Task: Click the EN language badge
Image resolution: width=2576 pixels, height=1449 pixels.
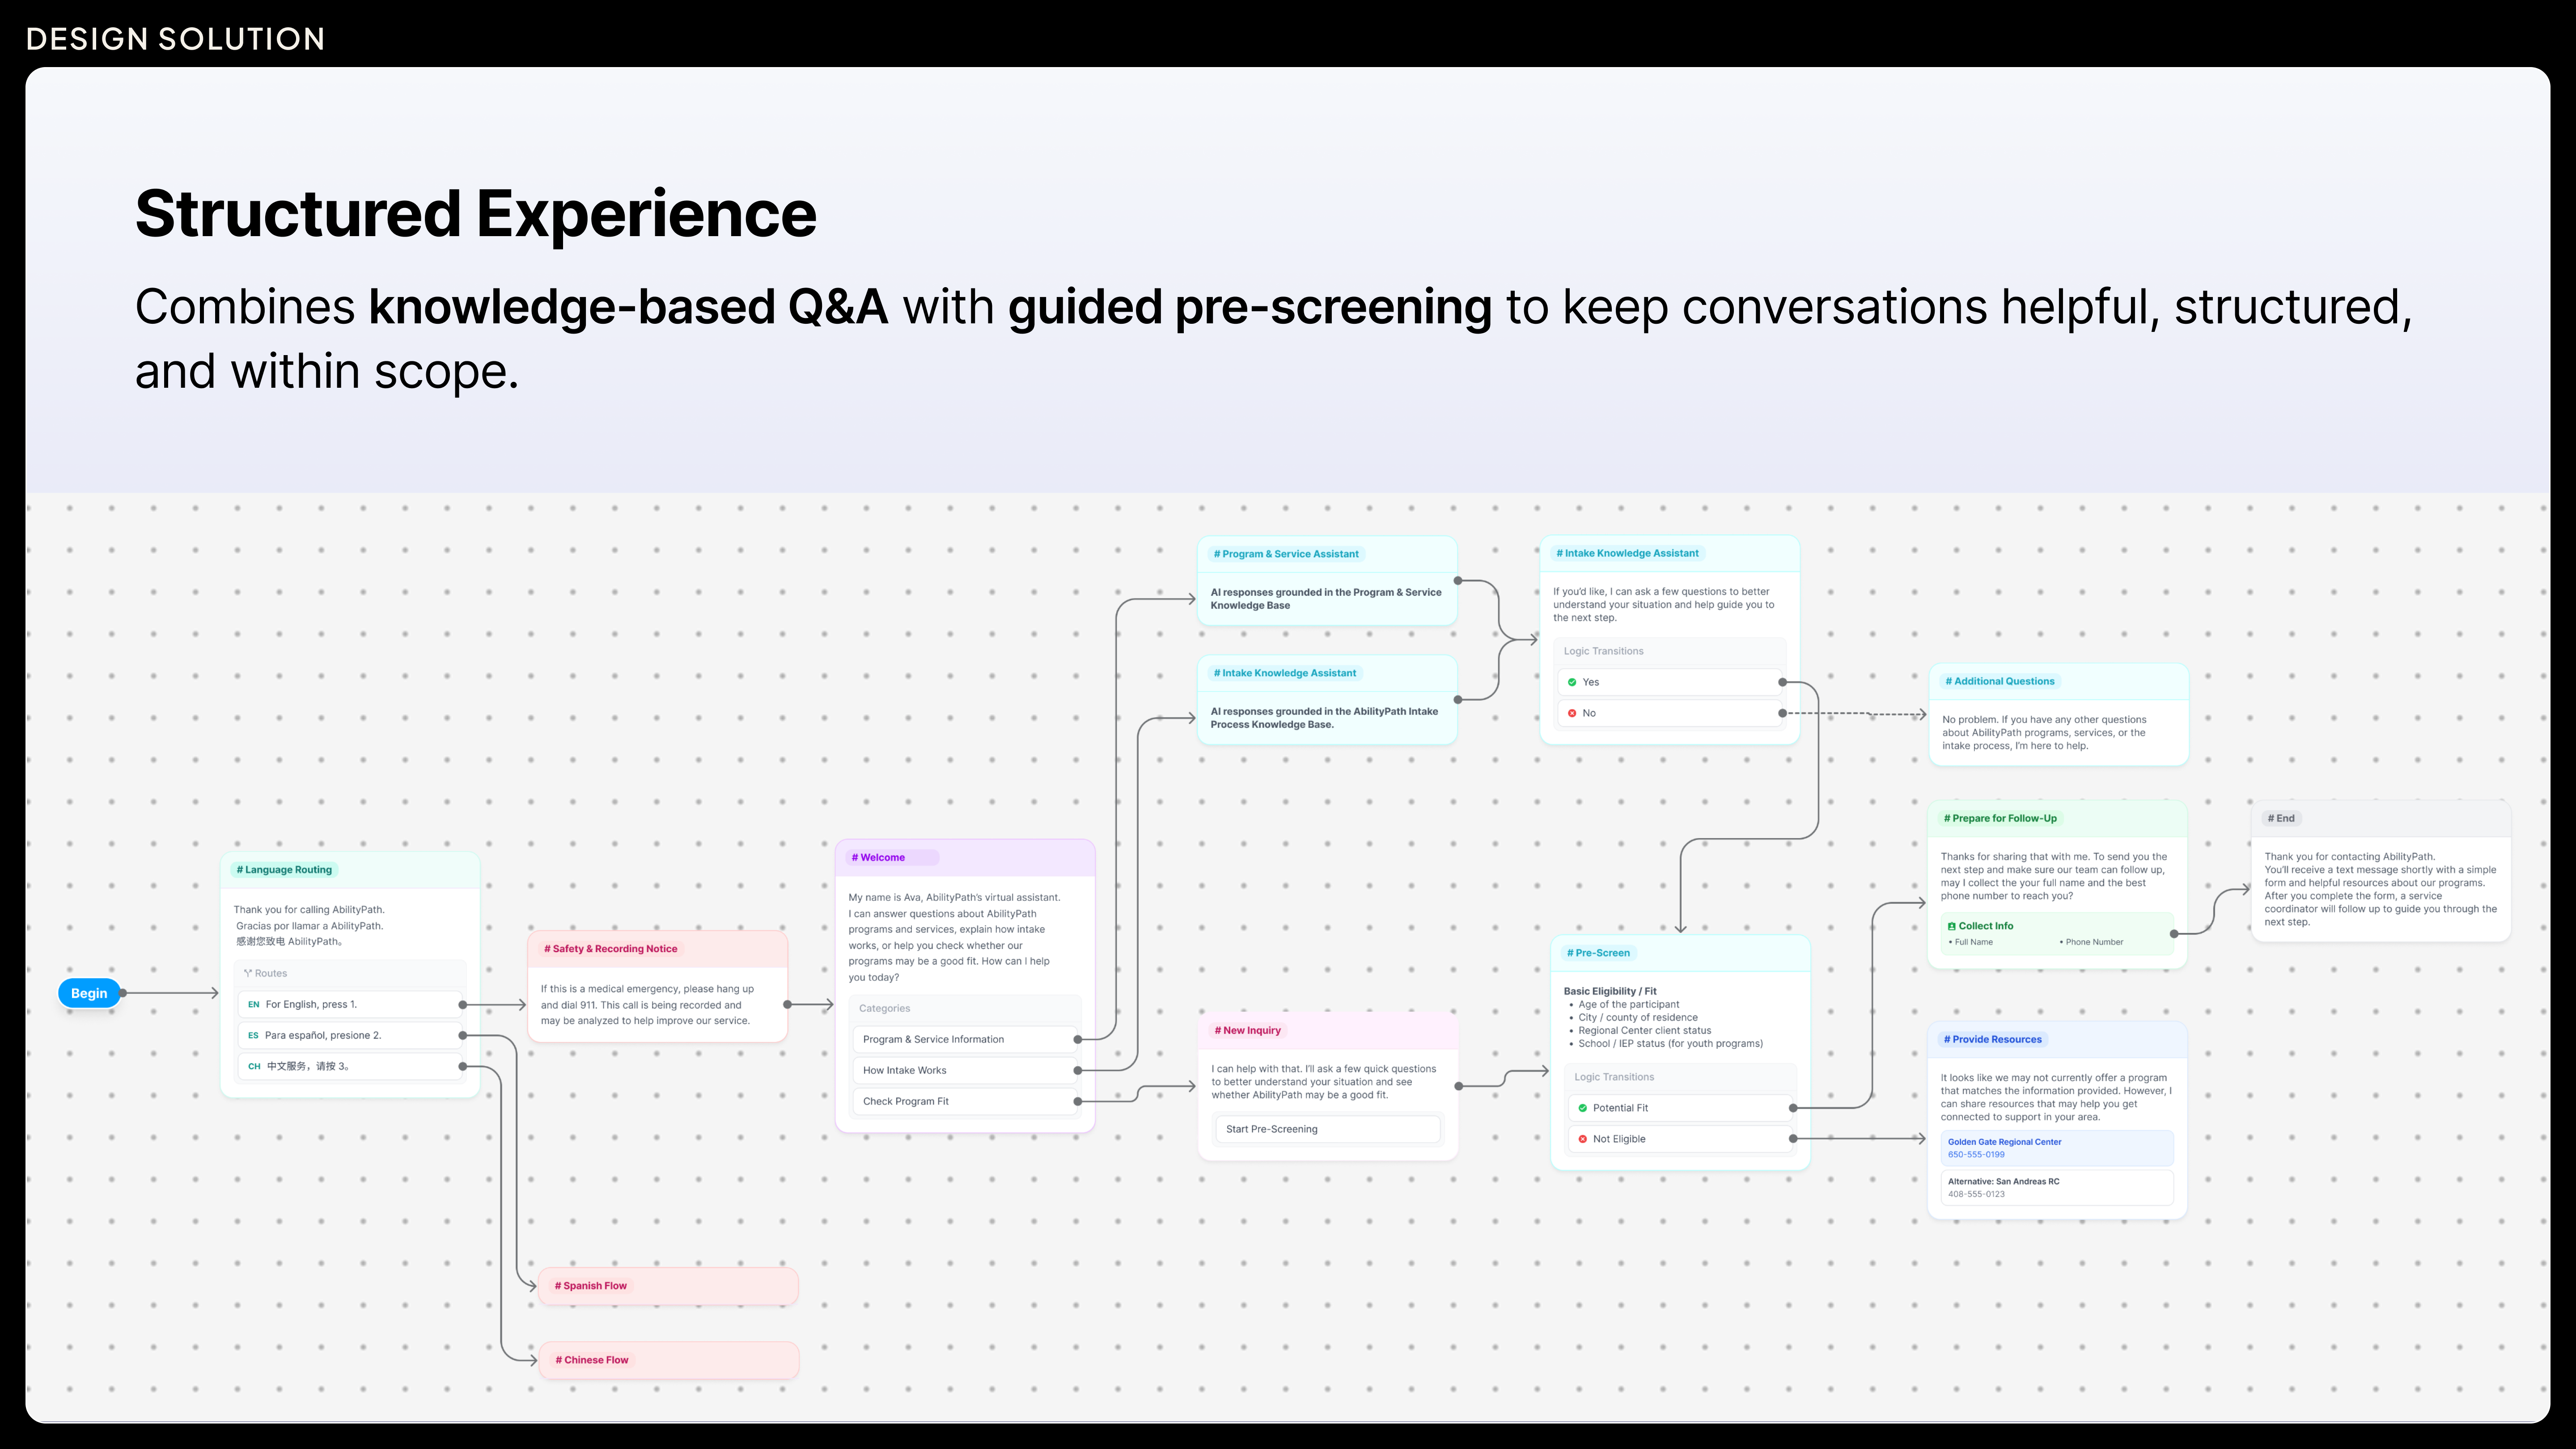Action: point(254,1004)
